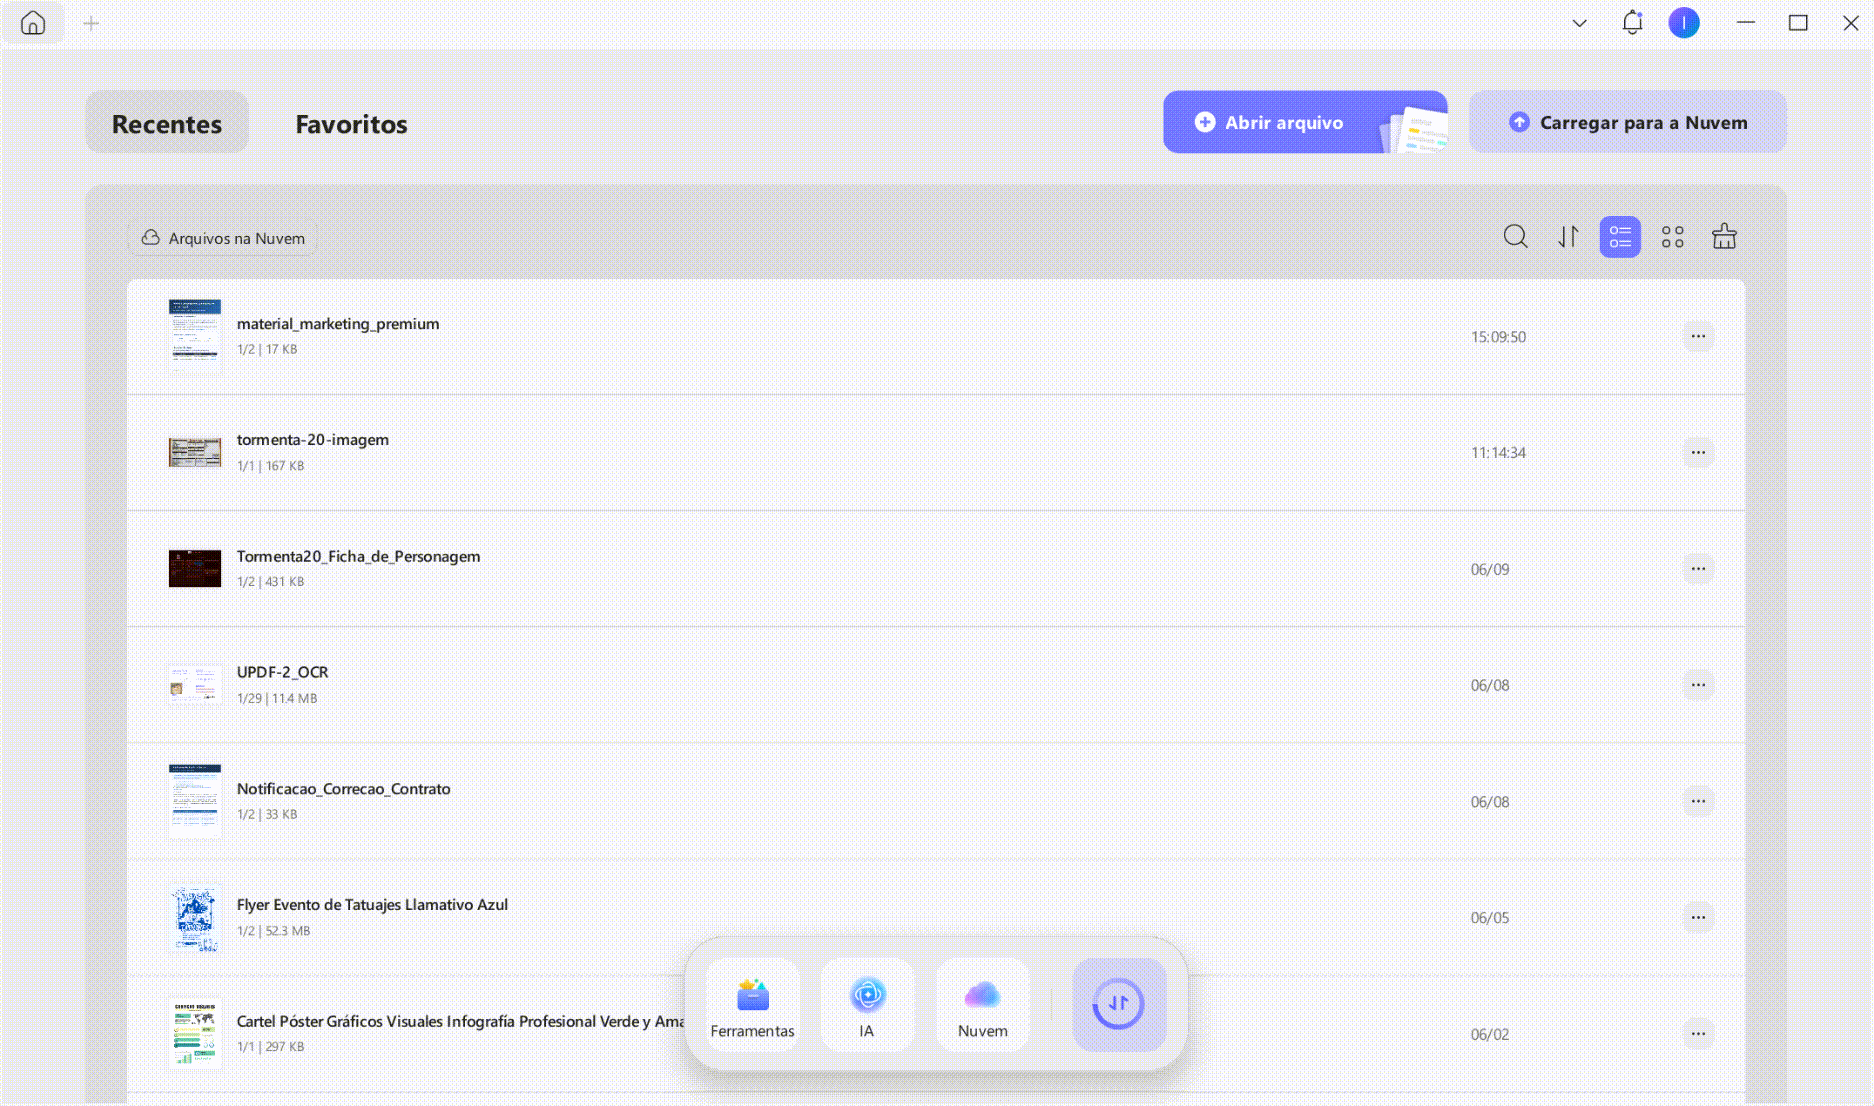Switch to the Favoritos tab

[x=351, y=123]
